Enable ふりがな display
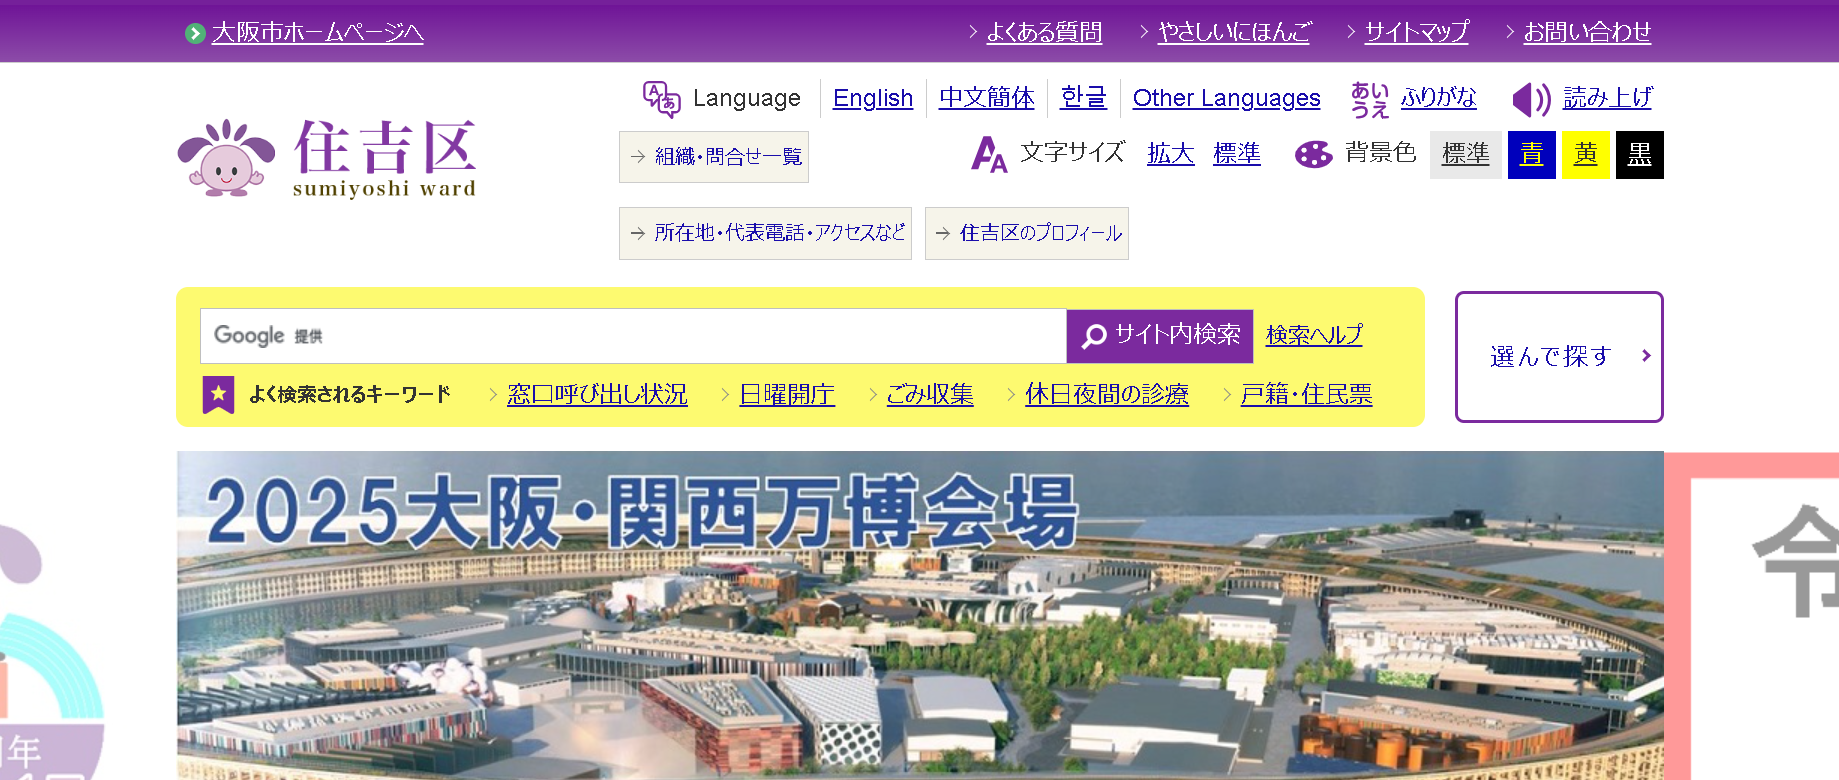1839x780 pixels. tap(1438, 97)
